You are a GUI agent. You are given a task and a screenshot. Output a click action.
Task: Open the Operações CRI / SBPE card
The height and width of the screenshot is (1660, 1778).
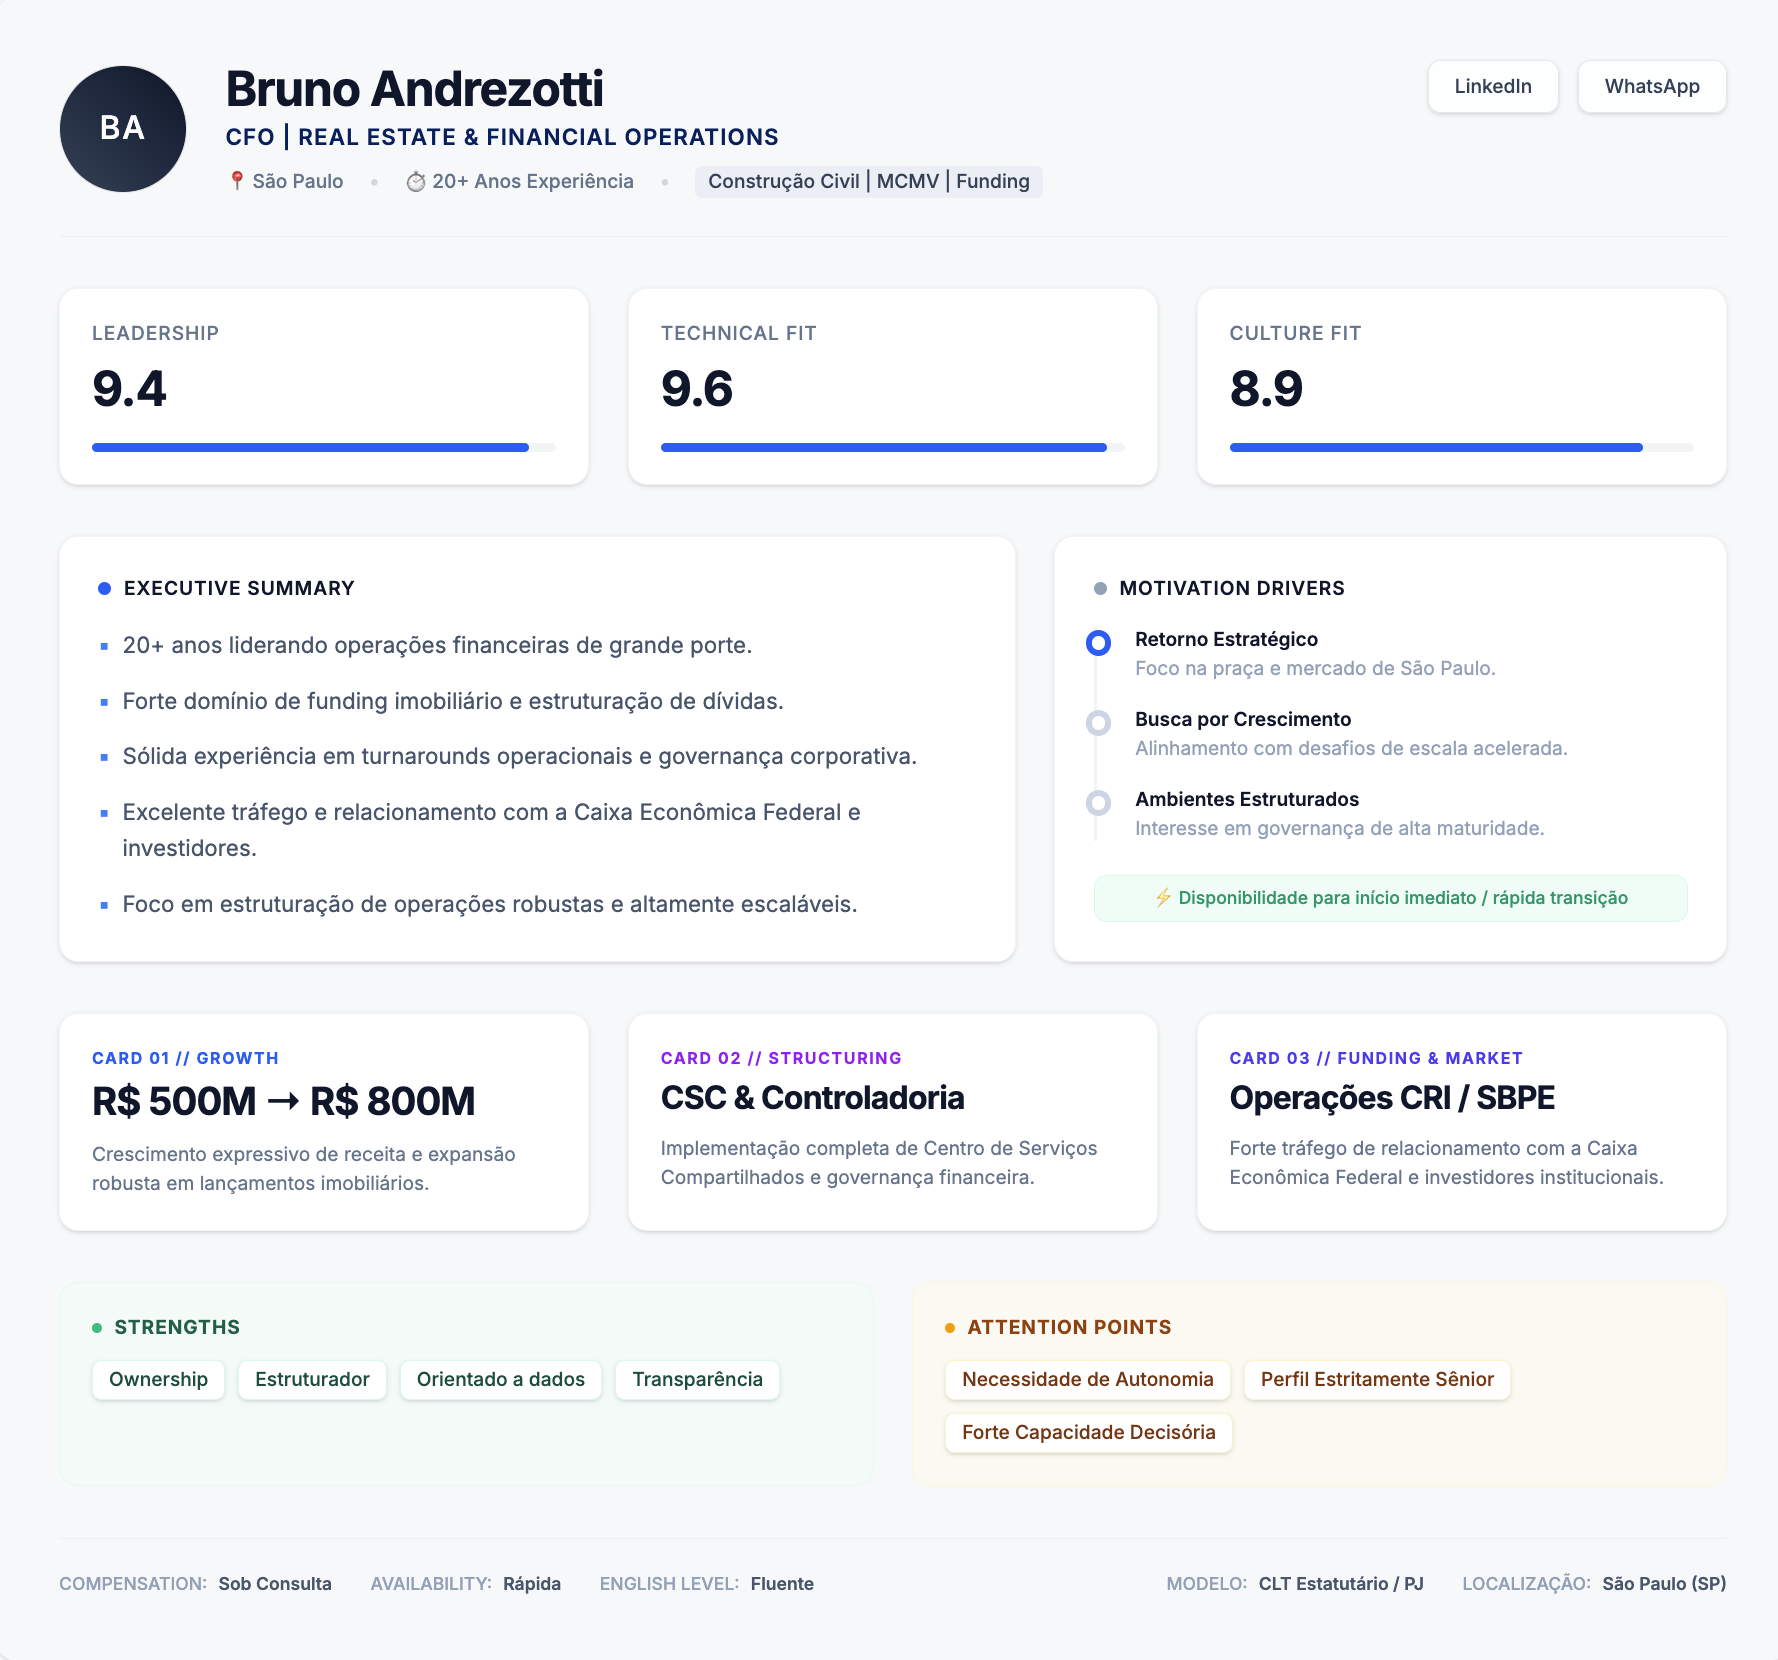(x=1461, y=1122)
